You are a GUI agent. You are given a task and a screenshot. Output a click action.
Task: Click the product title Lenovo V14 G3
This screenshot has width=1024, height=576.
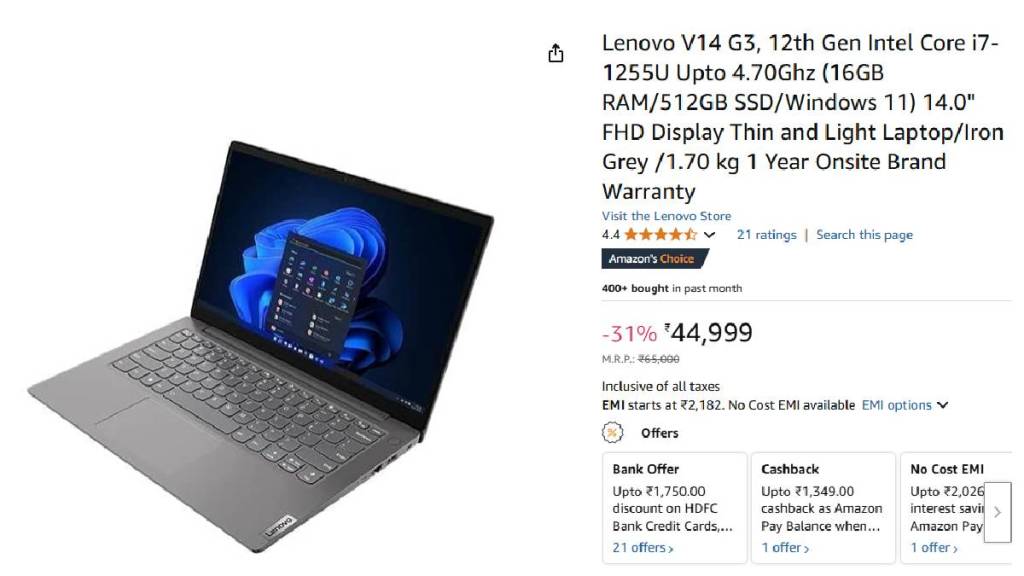(x=802, y=117)
